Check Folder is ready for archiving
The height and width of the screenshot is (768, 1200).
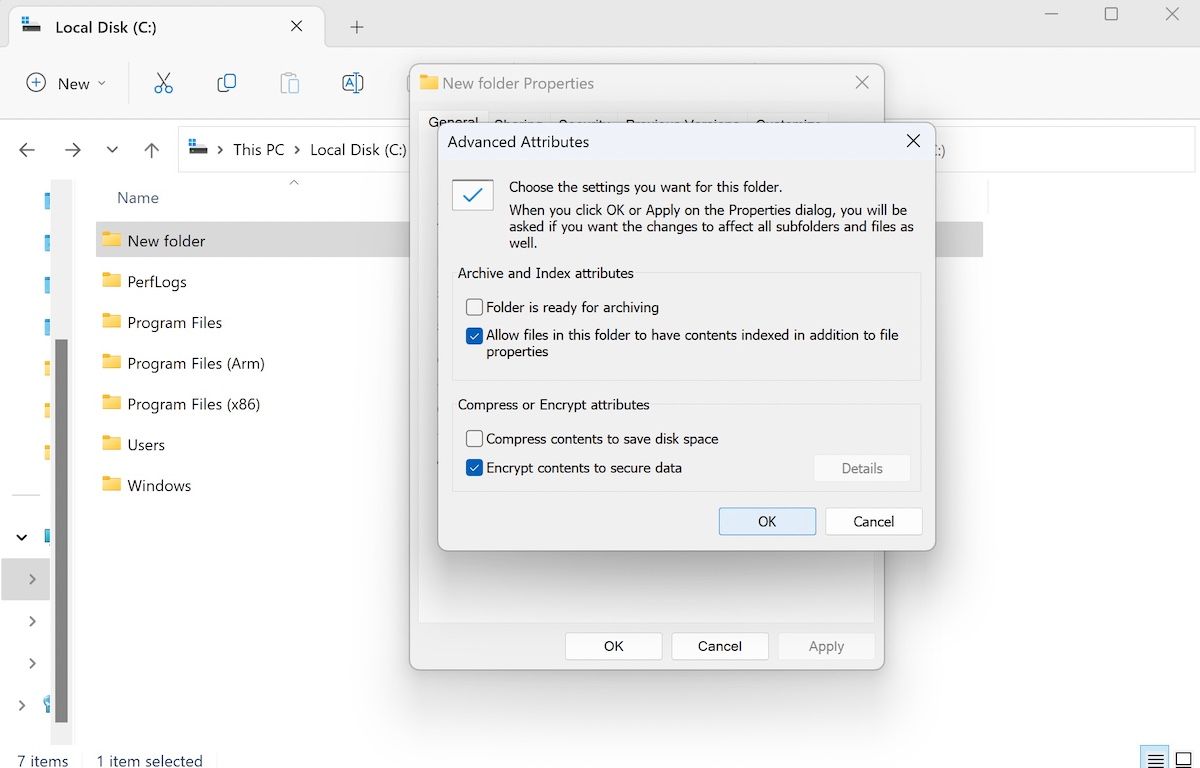(x=475, y=307)
